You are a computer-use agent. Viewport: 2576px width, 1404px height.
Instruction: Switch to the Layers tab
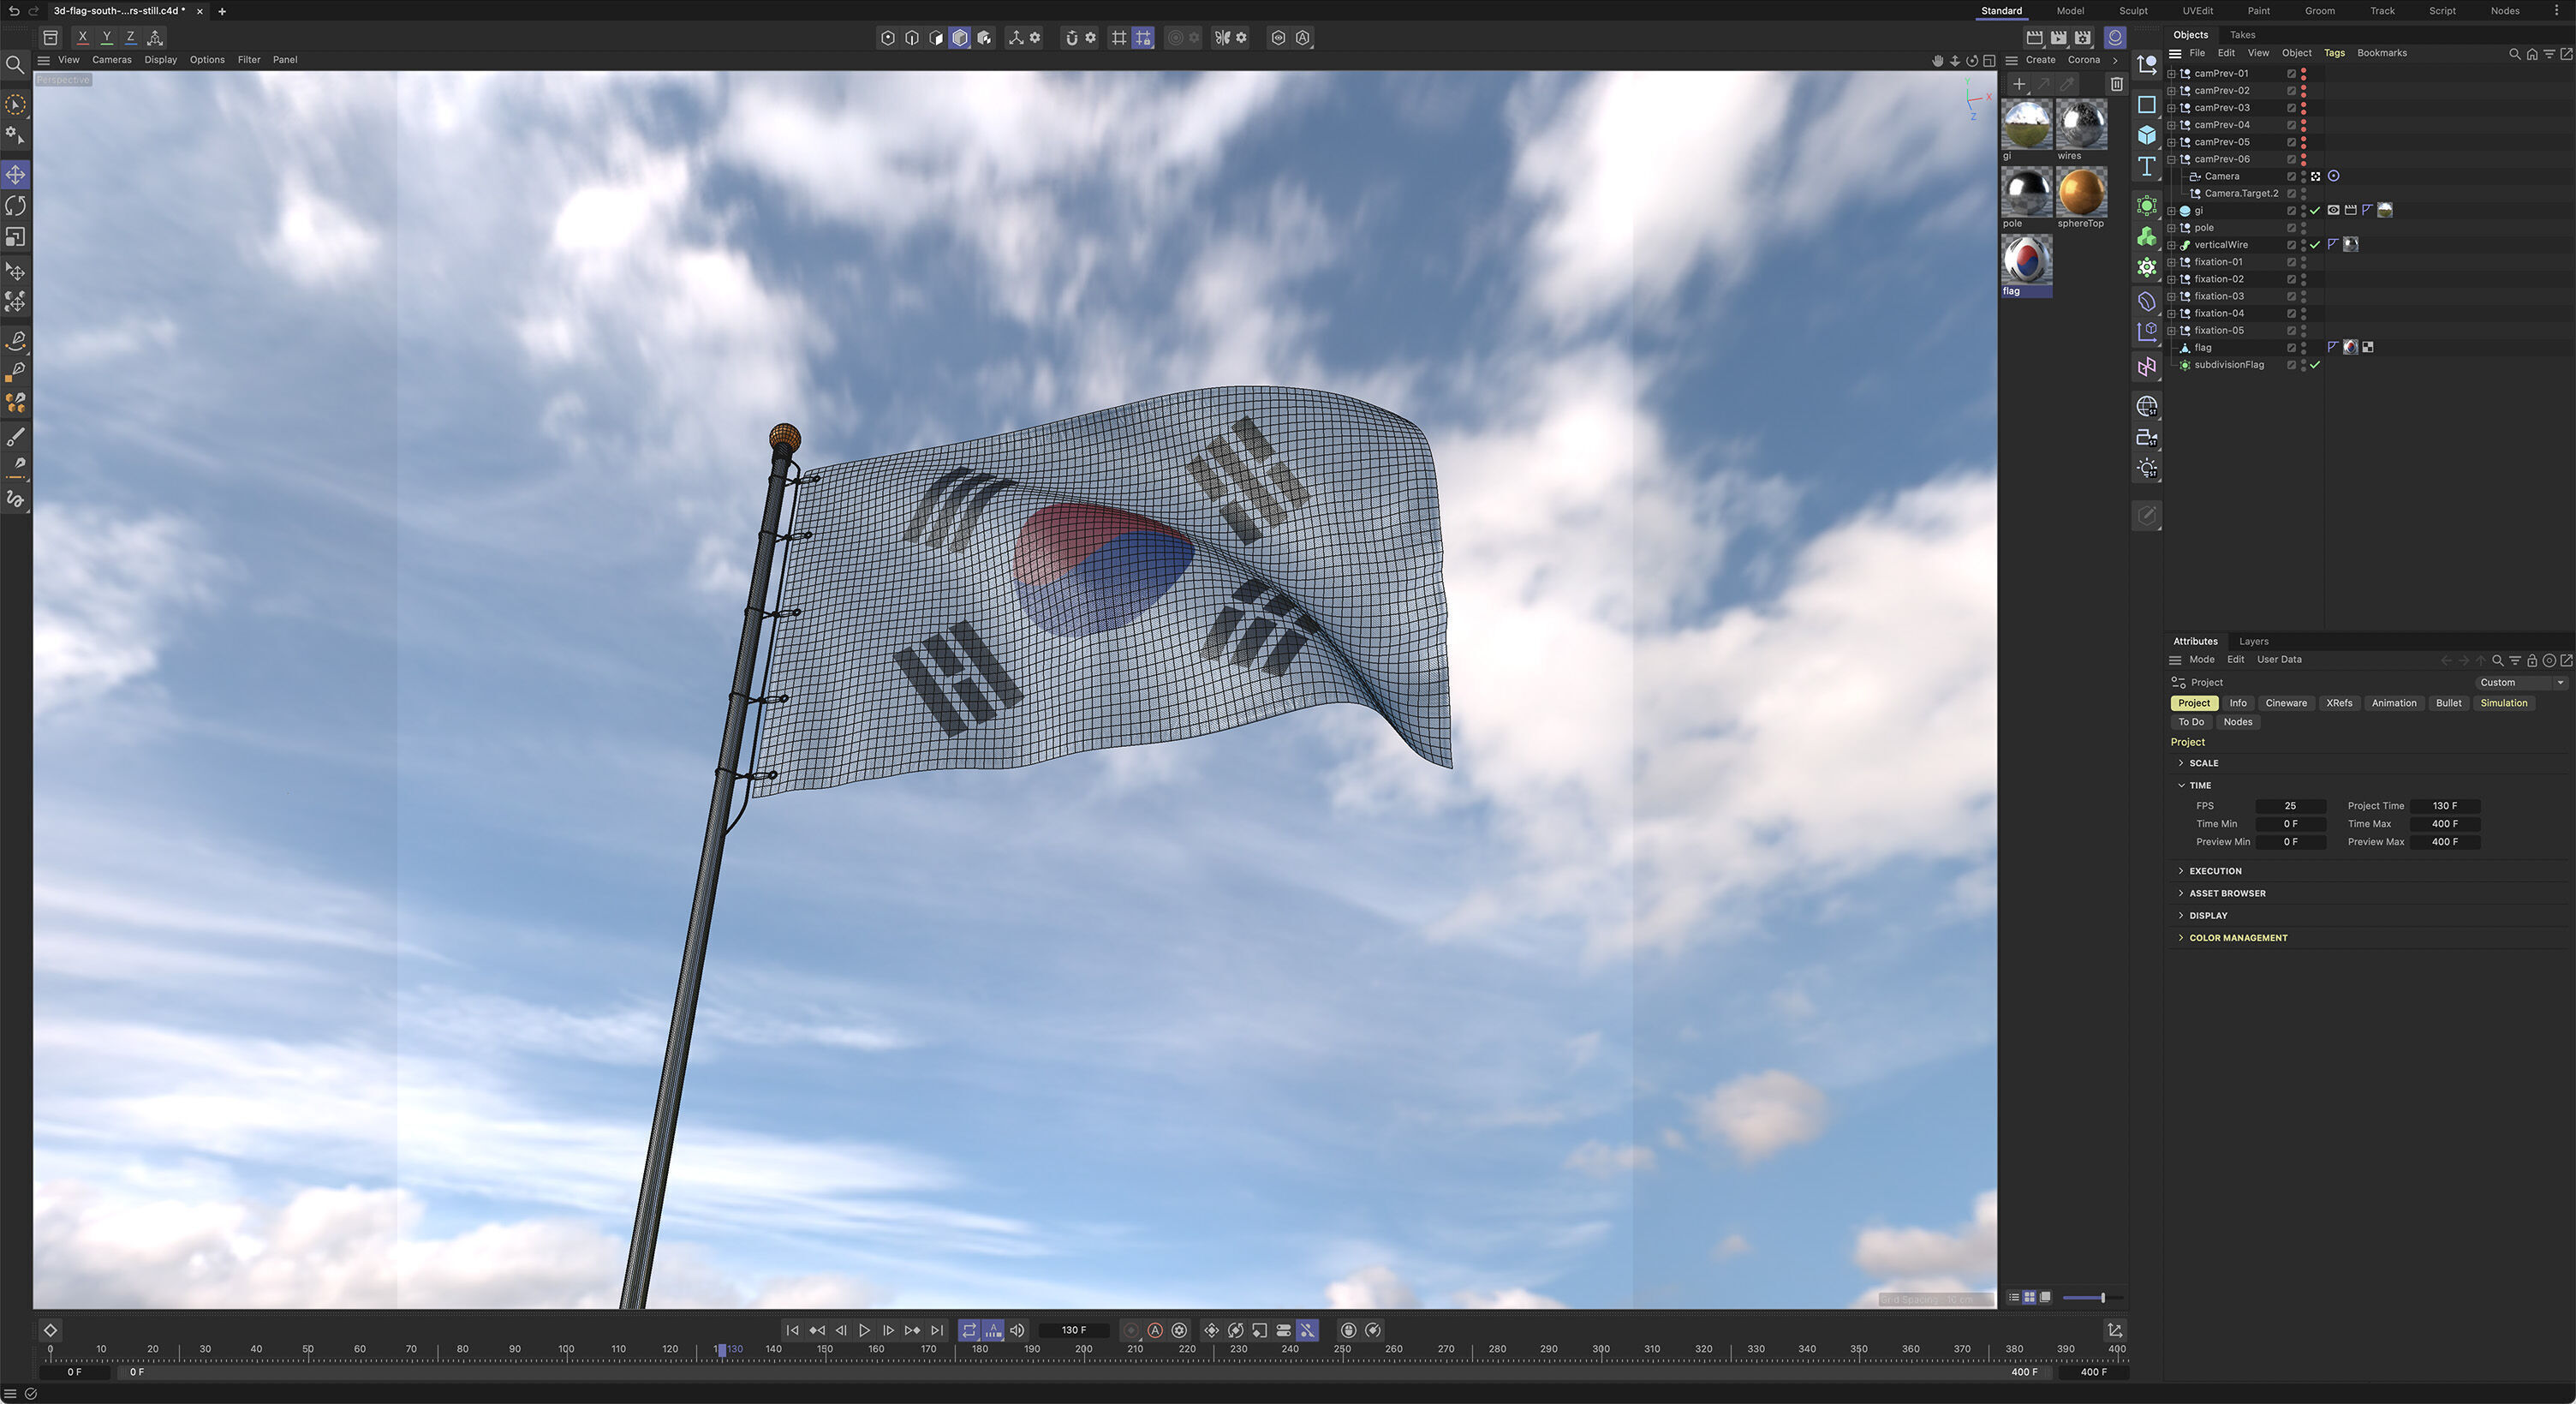2253,642
